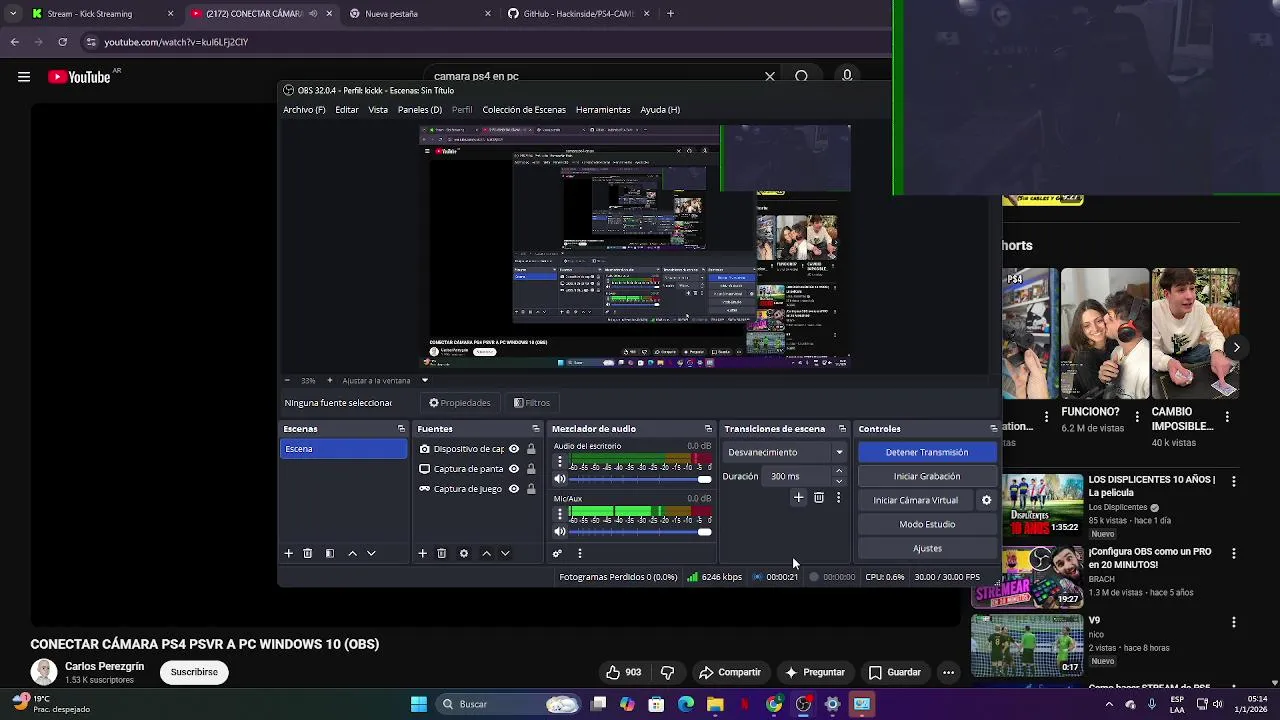Show hidden system tray icons
The height and width of the screenshot is (720, 1280).
click(x=1108, y=704)
